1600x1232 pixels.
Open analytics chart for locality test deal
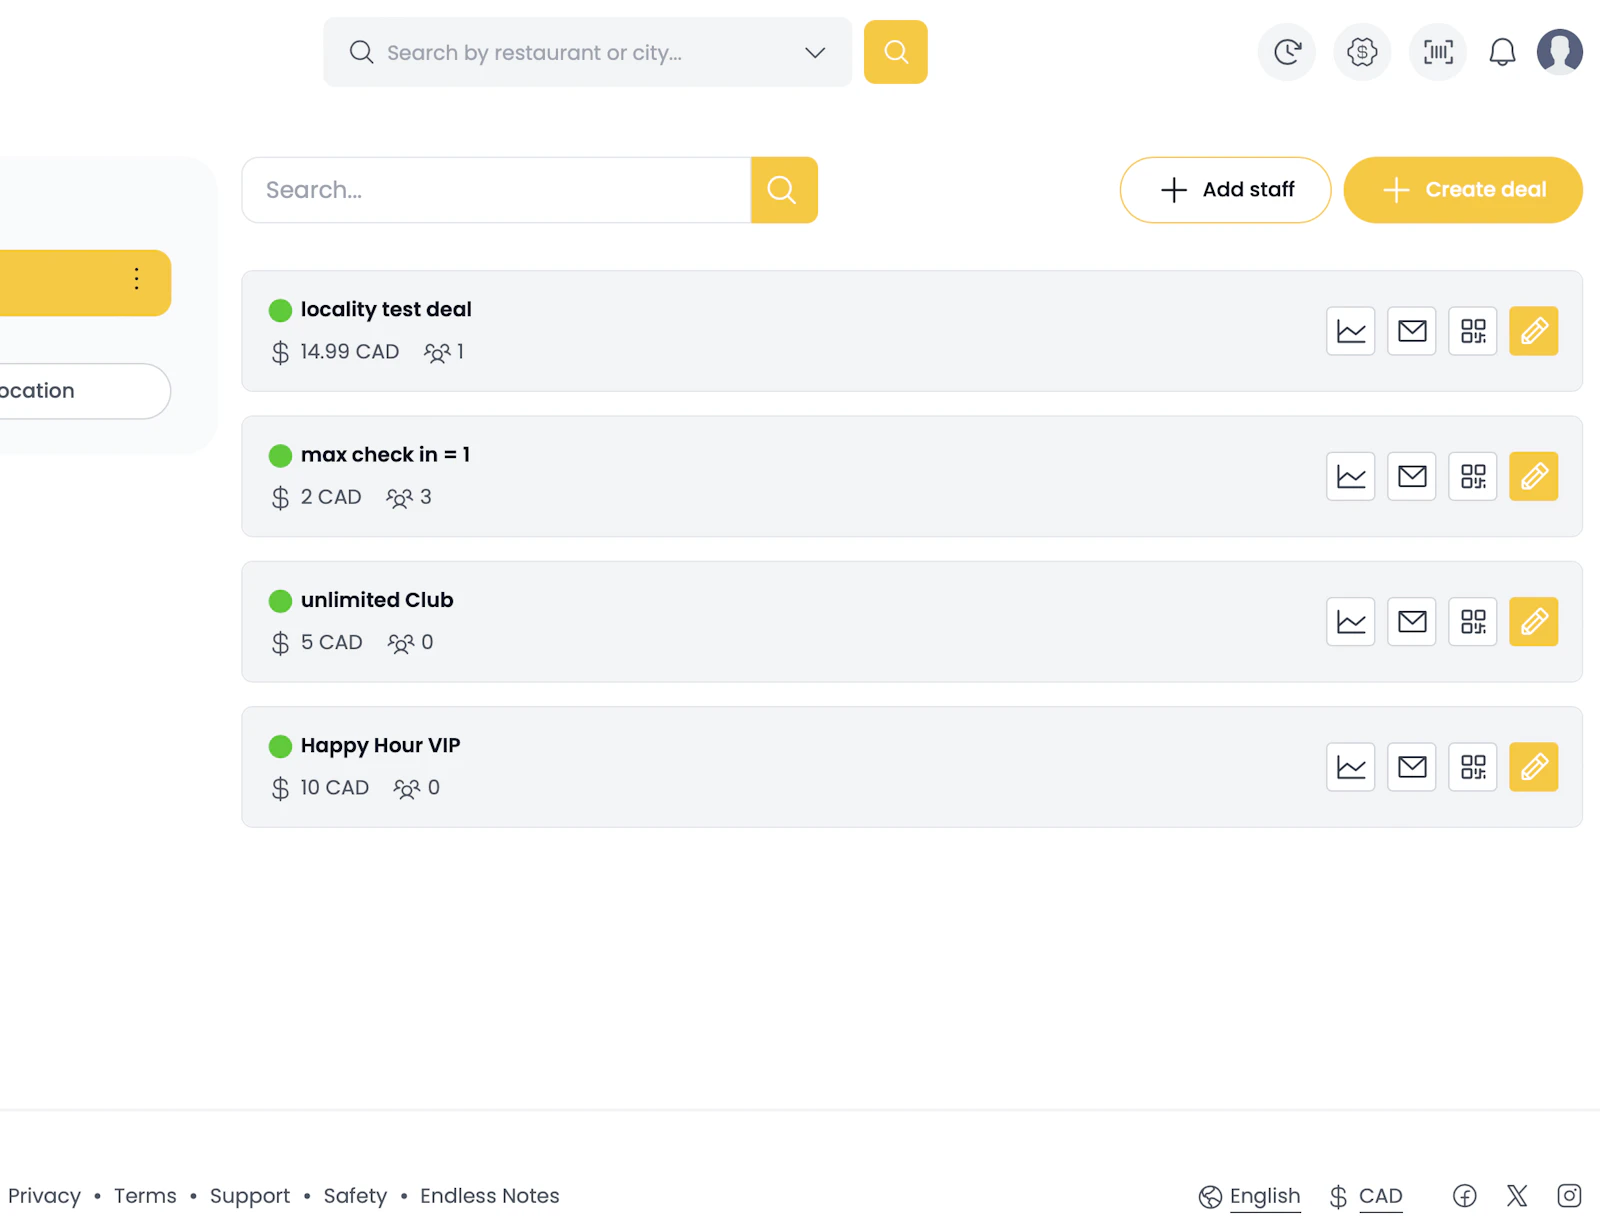pos(1350,331)
